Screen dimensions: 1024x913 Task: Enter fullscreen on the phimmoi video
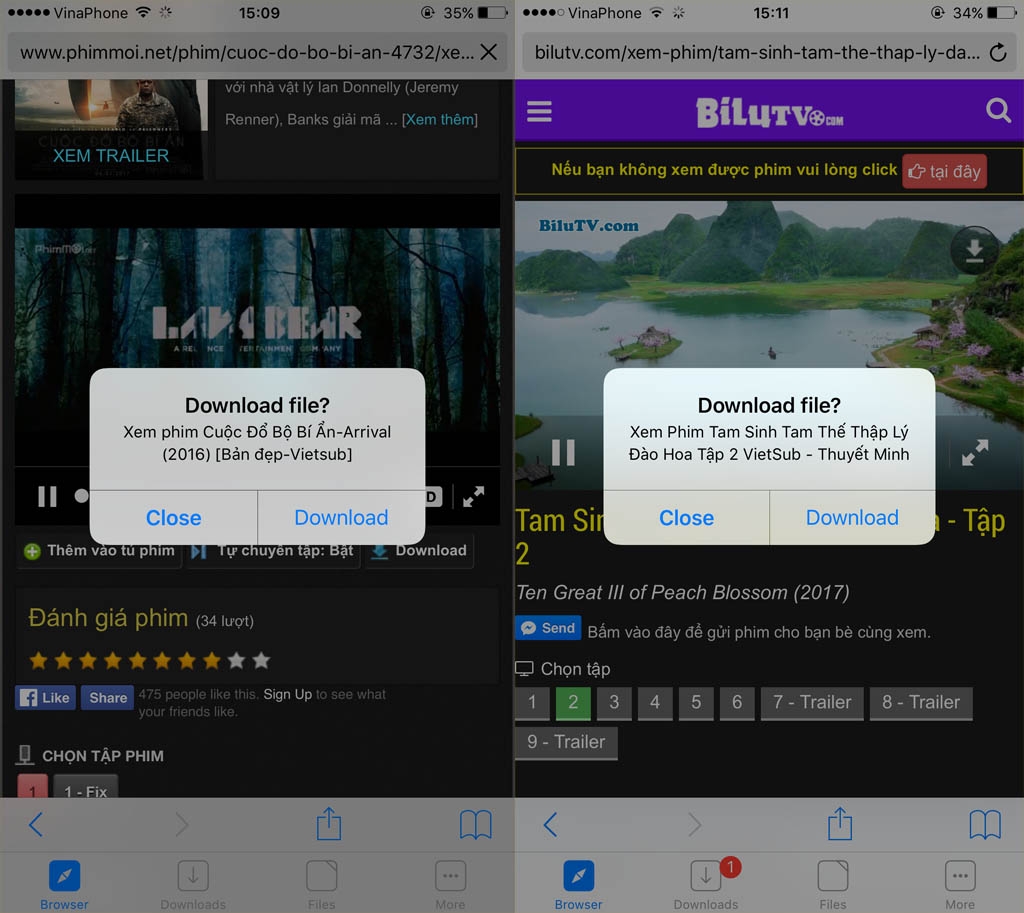[473, 497]
